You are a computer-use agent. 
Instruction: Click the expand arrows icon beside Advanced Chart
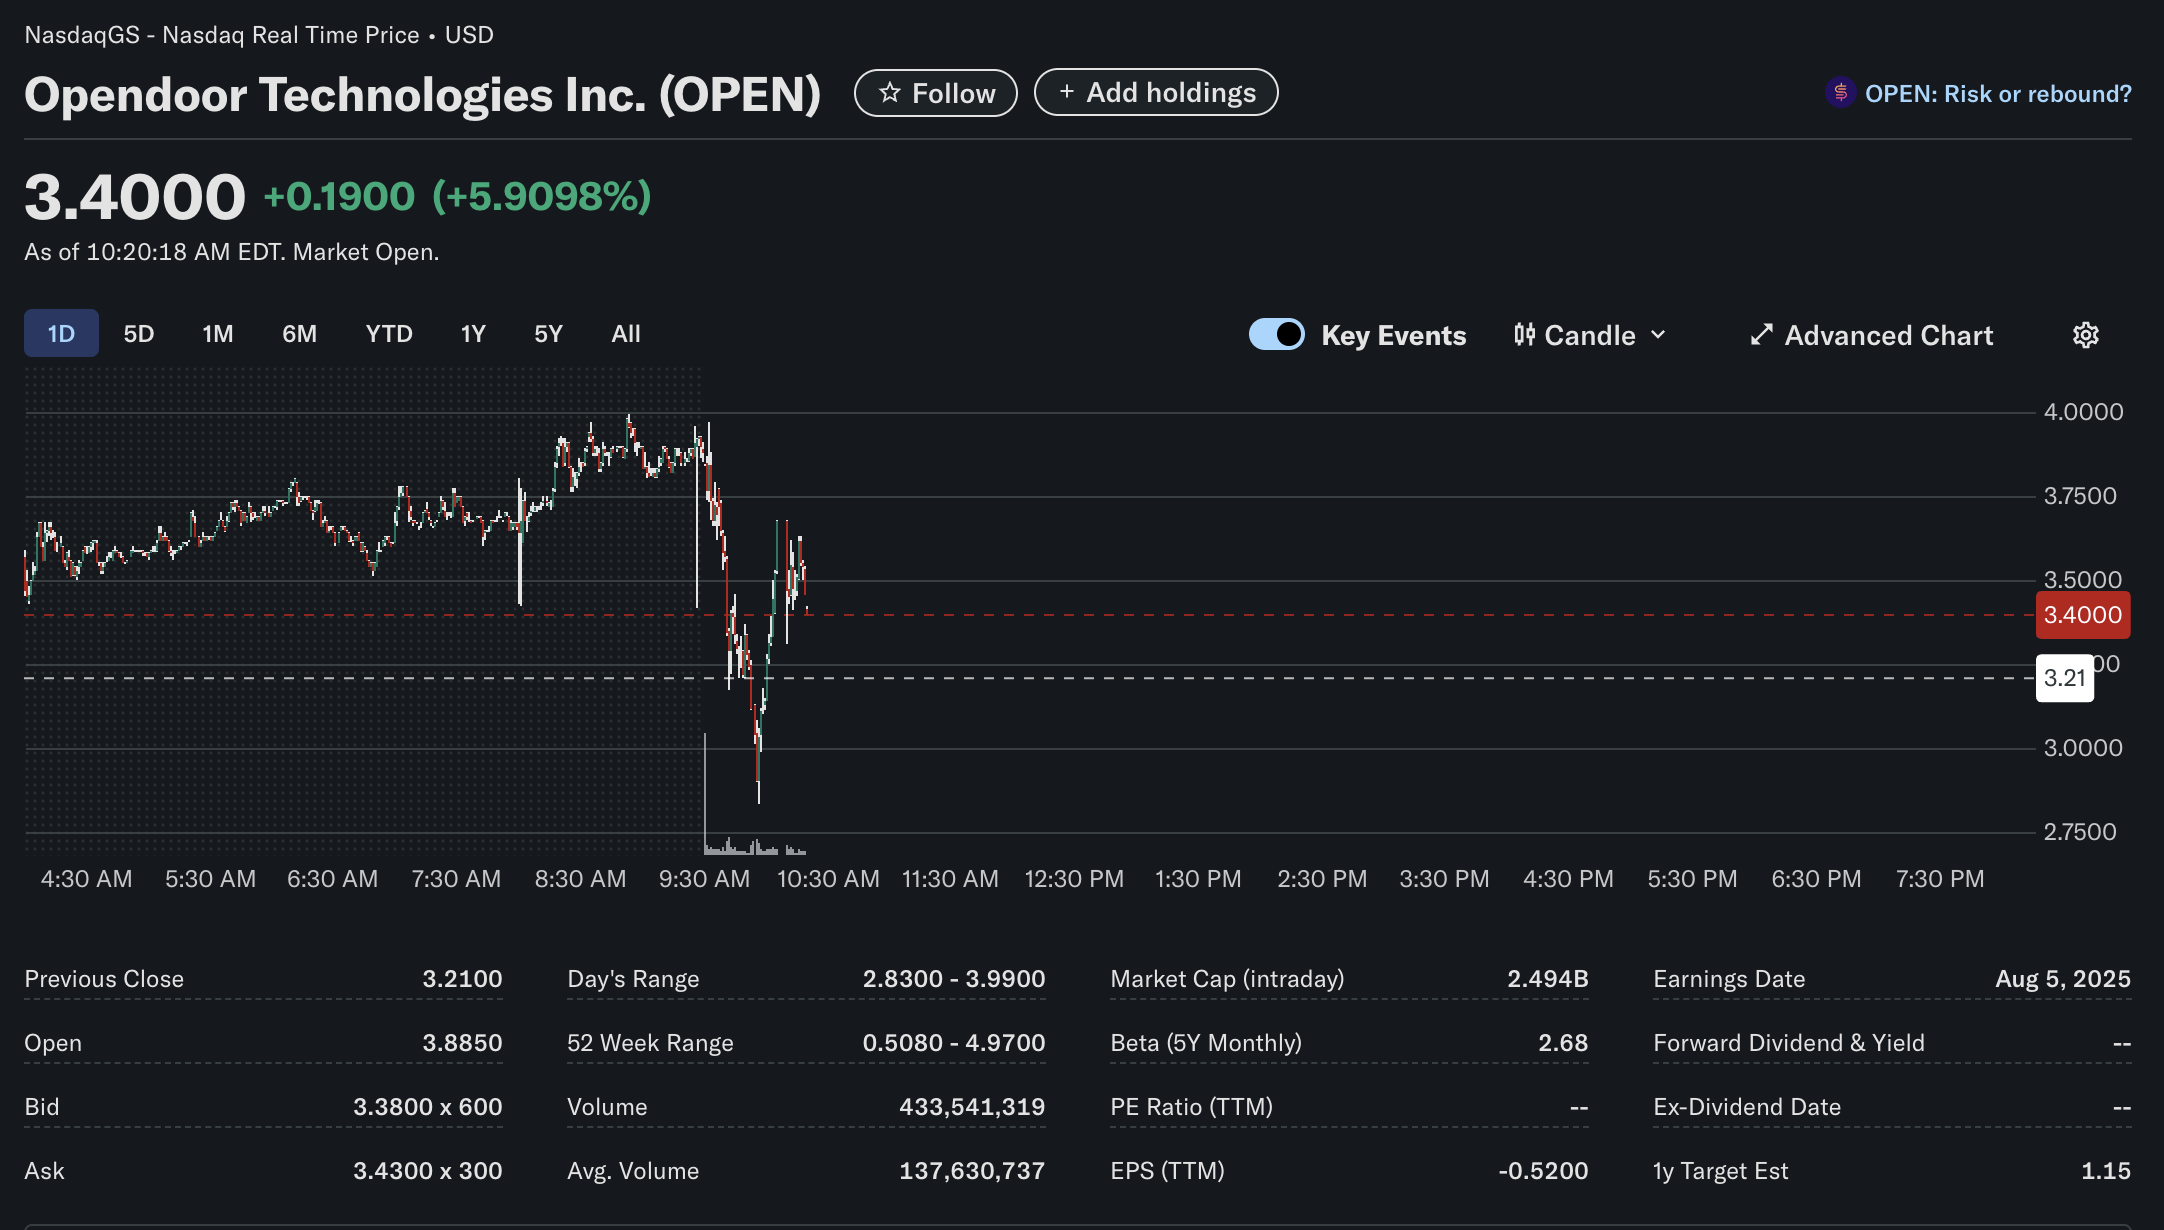(1762, 335)
